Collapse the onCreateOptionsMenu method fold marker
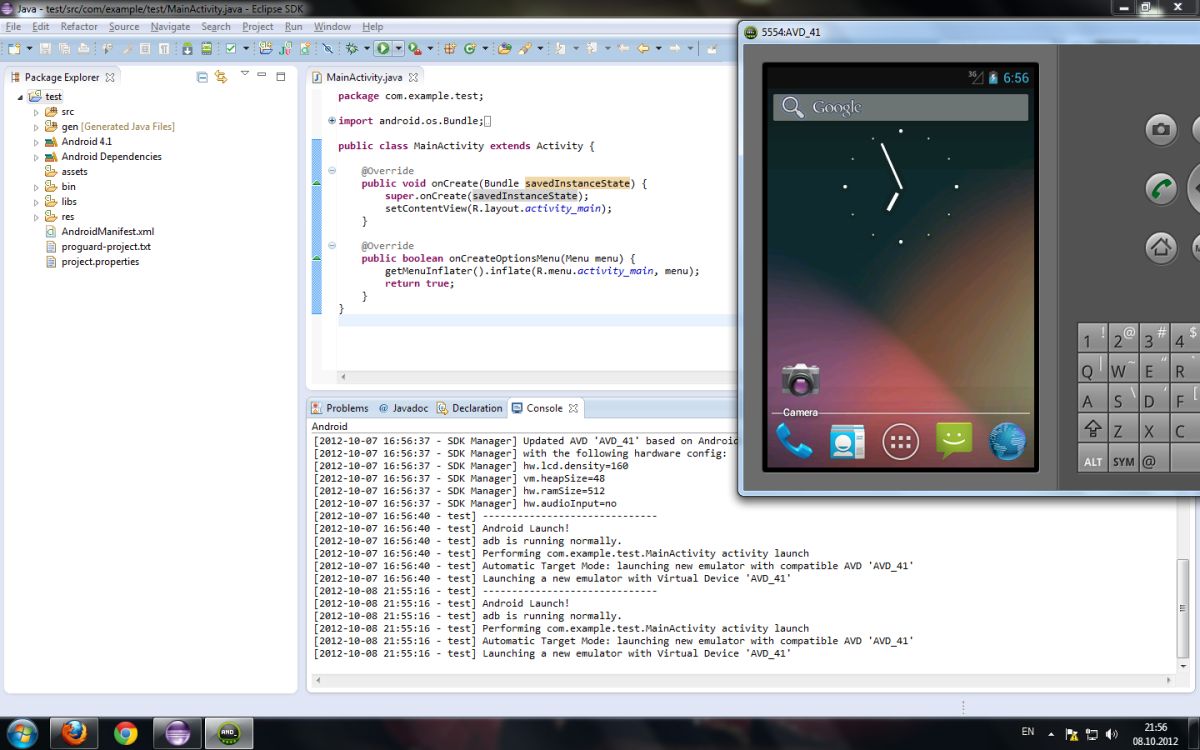The image size is (1200, 750). pyautogui.click(x=332, y=246)
